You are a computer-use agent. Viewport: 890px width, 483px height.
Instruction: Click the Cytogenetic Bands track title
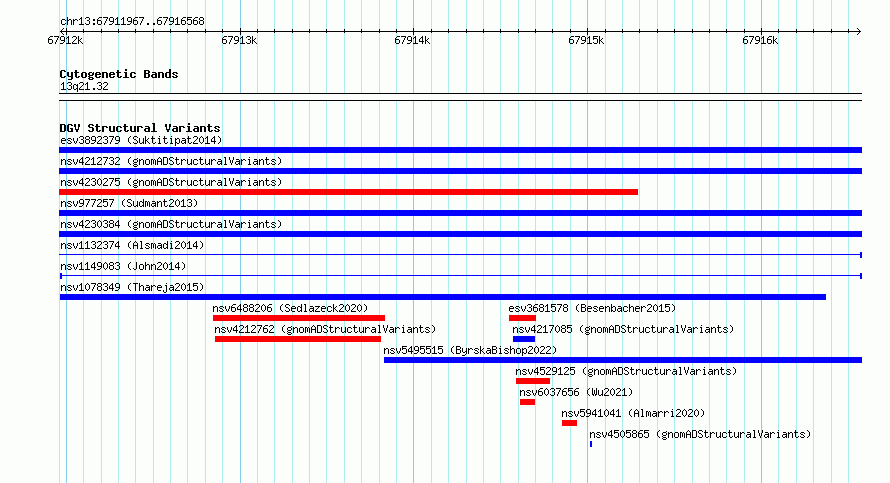pos(119,74)
